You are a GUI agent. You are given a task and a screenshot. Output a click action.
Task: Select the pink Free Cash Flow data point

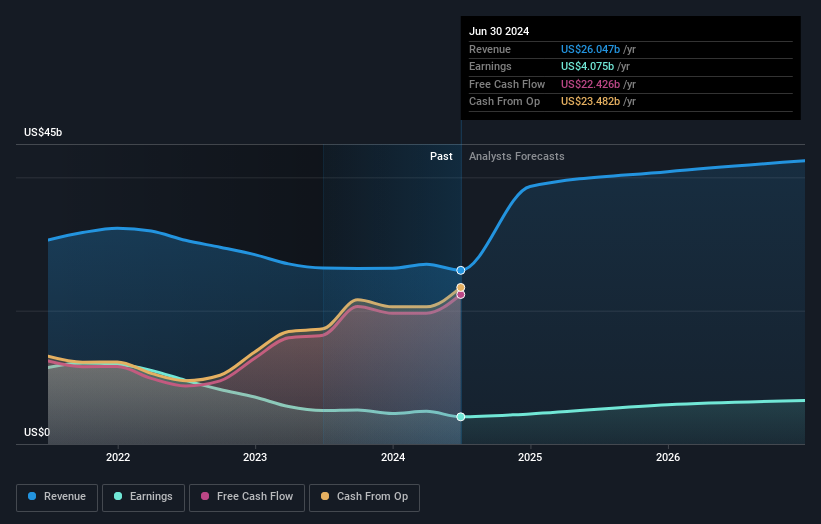pos(461,295)
